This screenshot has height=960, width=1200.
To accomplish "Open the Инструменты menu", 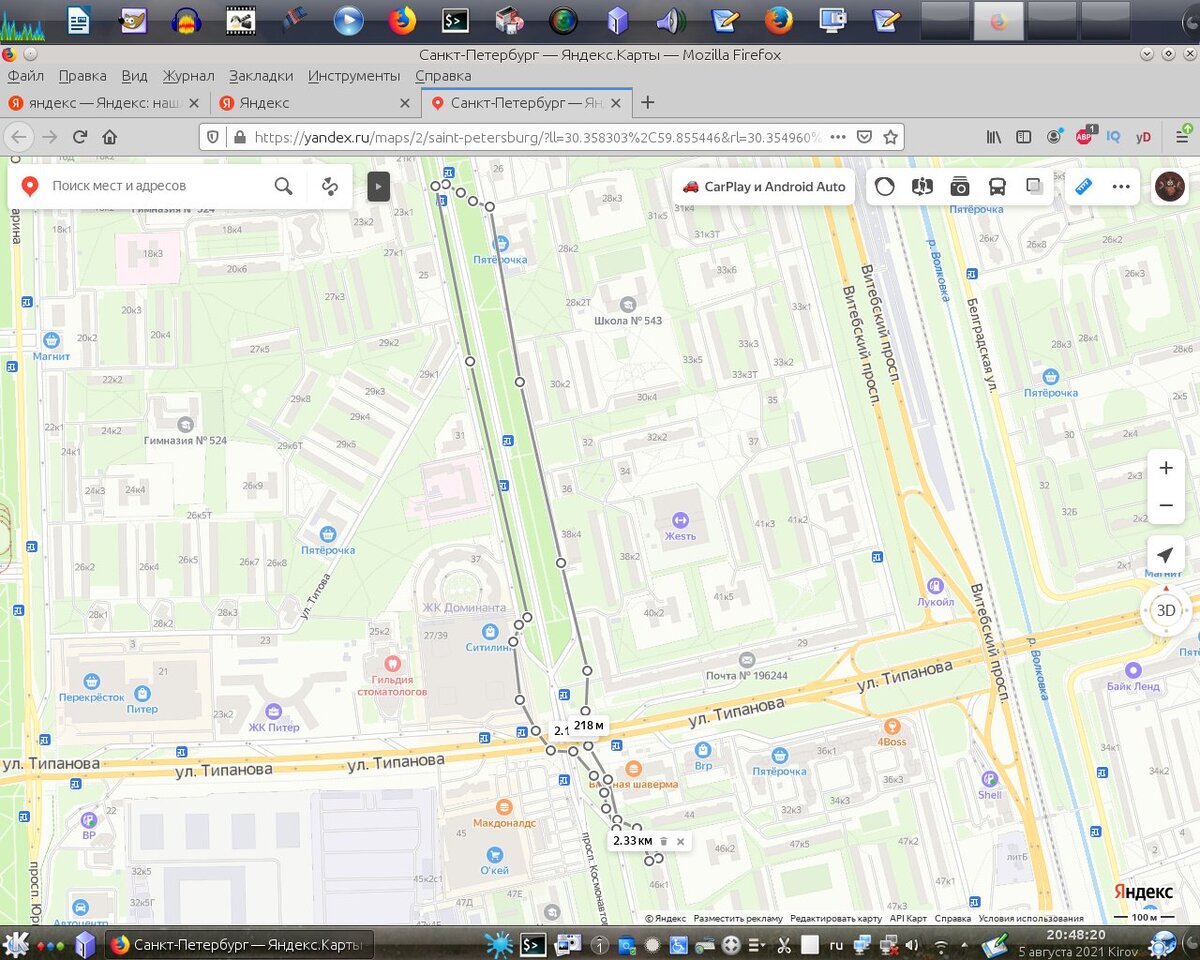I will pos(354,76).
